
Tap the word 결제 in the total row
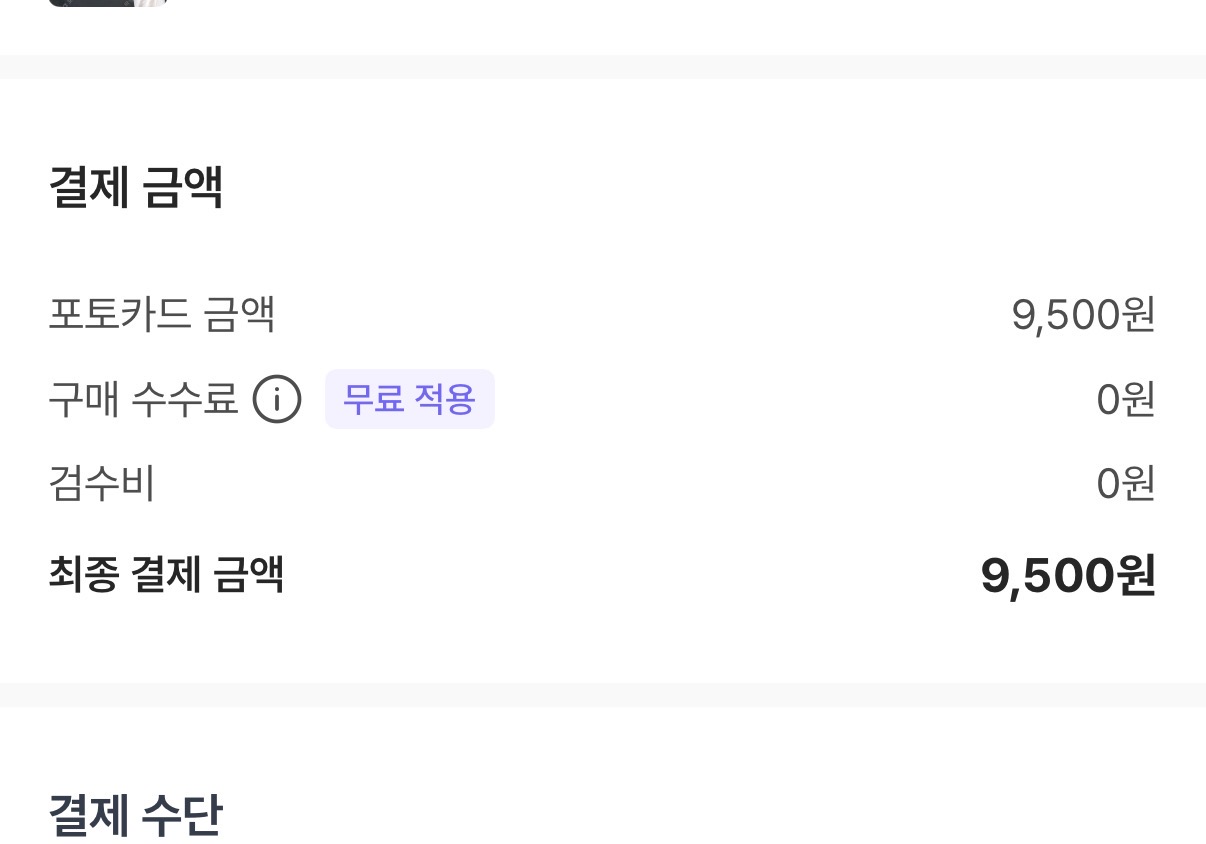tap(167, 575)
